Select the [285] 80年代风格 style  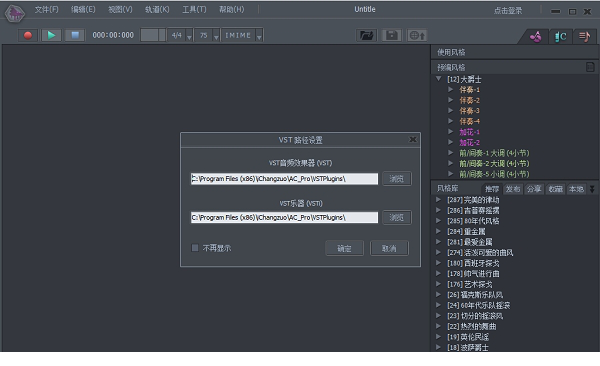[473, 221]
